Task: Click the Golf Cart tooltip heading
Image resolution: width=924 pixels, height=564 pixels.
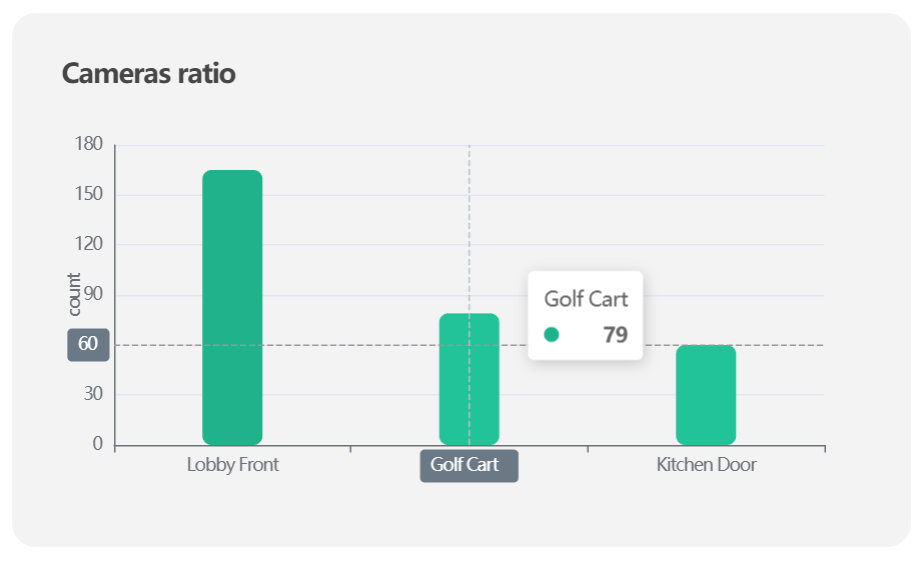Action: point(586,299)
